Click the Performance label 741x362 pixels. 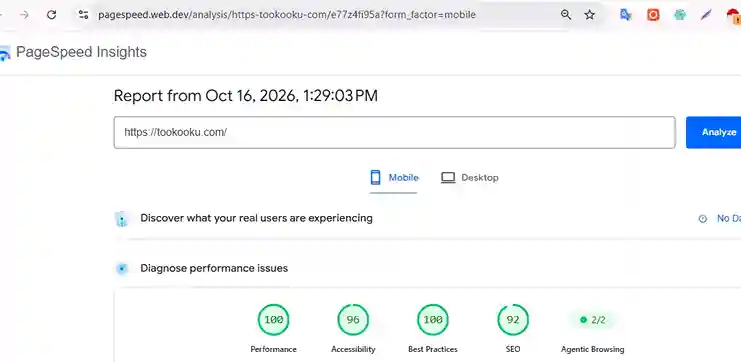[273, 350]
